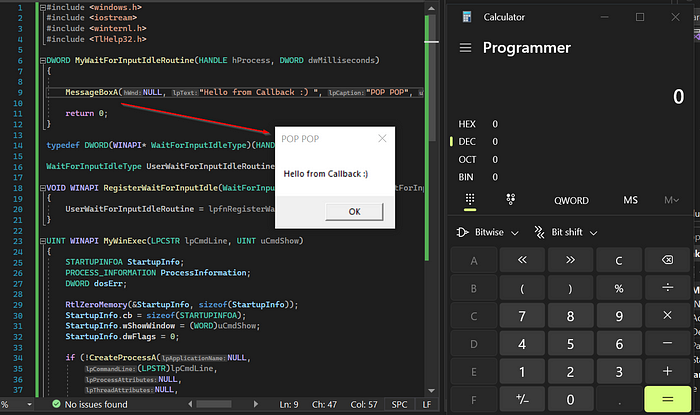Click the 5 key in Calculator
This screenshot has height=415, width=700.
[570, 344]
